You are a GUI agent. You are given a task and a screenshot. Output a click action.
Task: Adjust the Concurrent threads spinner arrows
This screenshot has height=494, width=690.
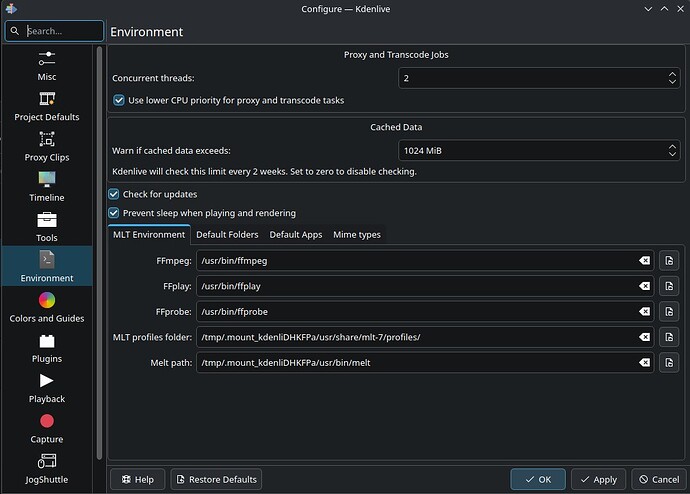(672, 77)
